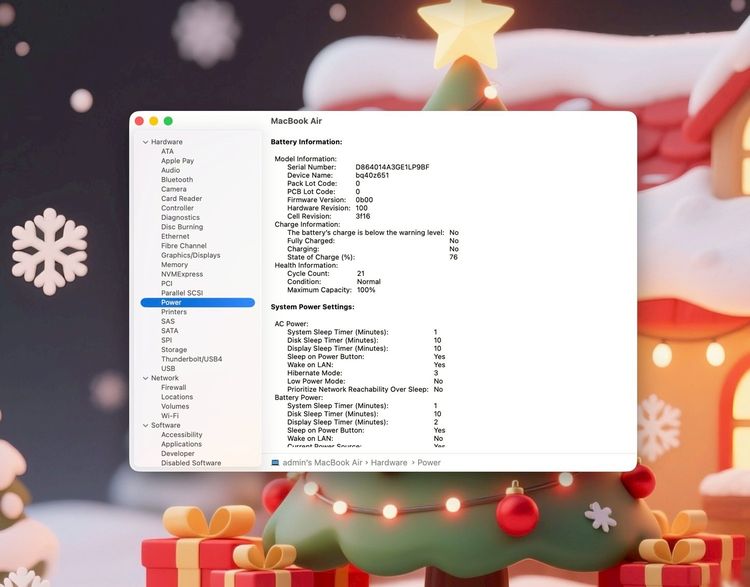Select Disabled Software in the sidebar

191,463
